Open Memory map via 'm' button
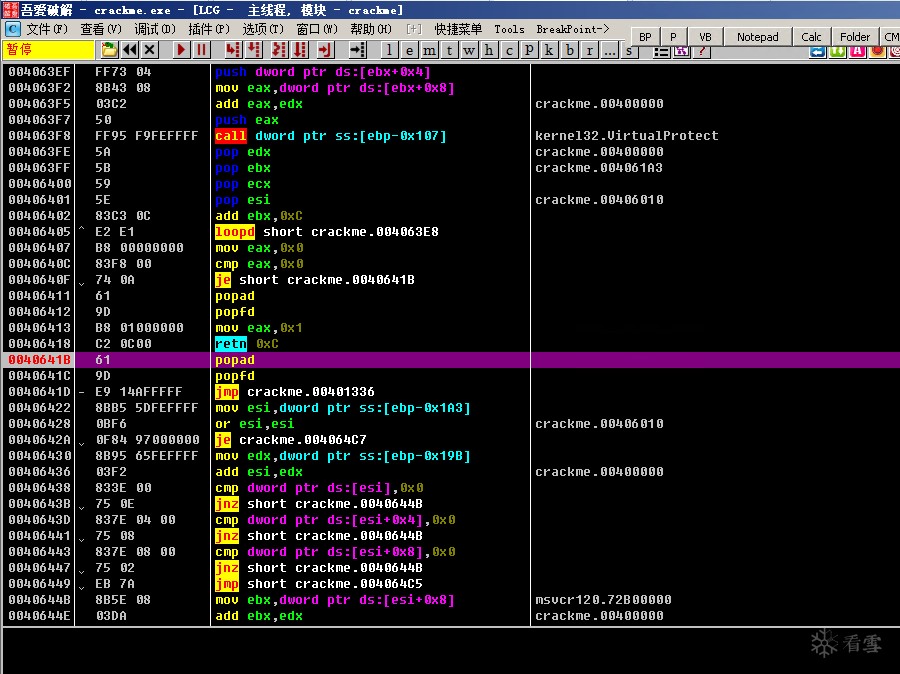This screenshot has width=900, height=674. click(429, 50)
